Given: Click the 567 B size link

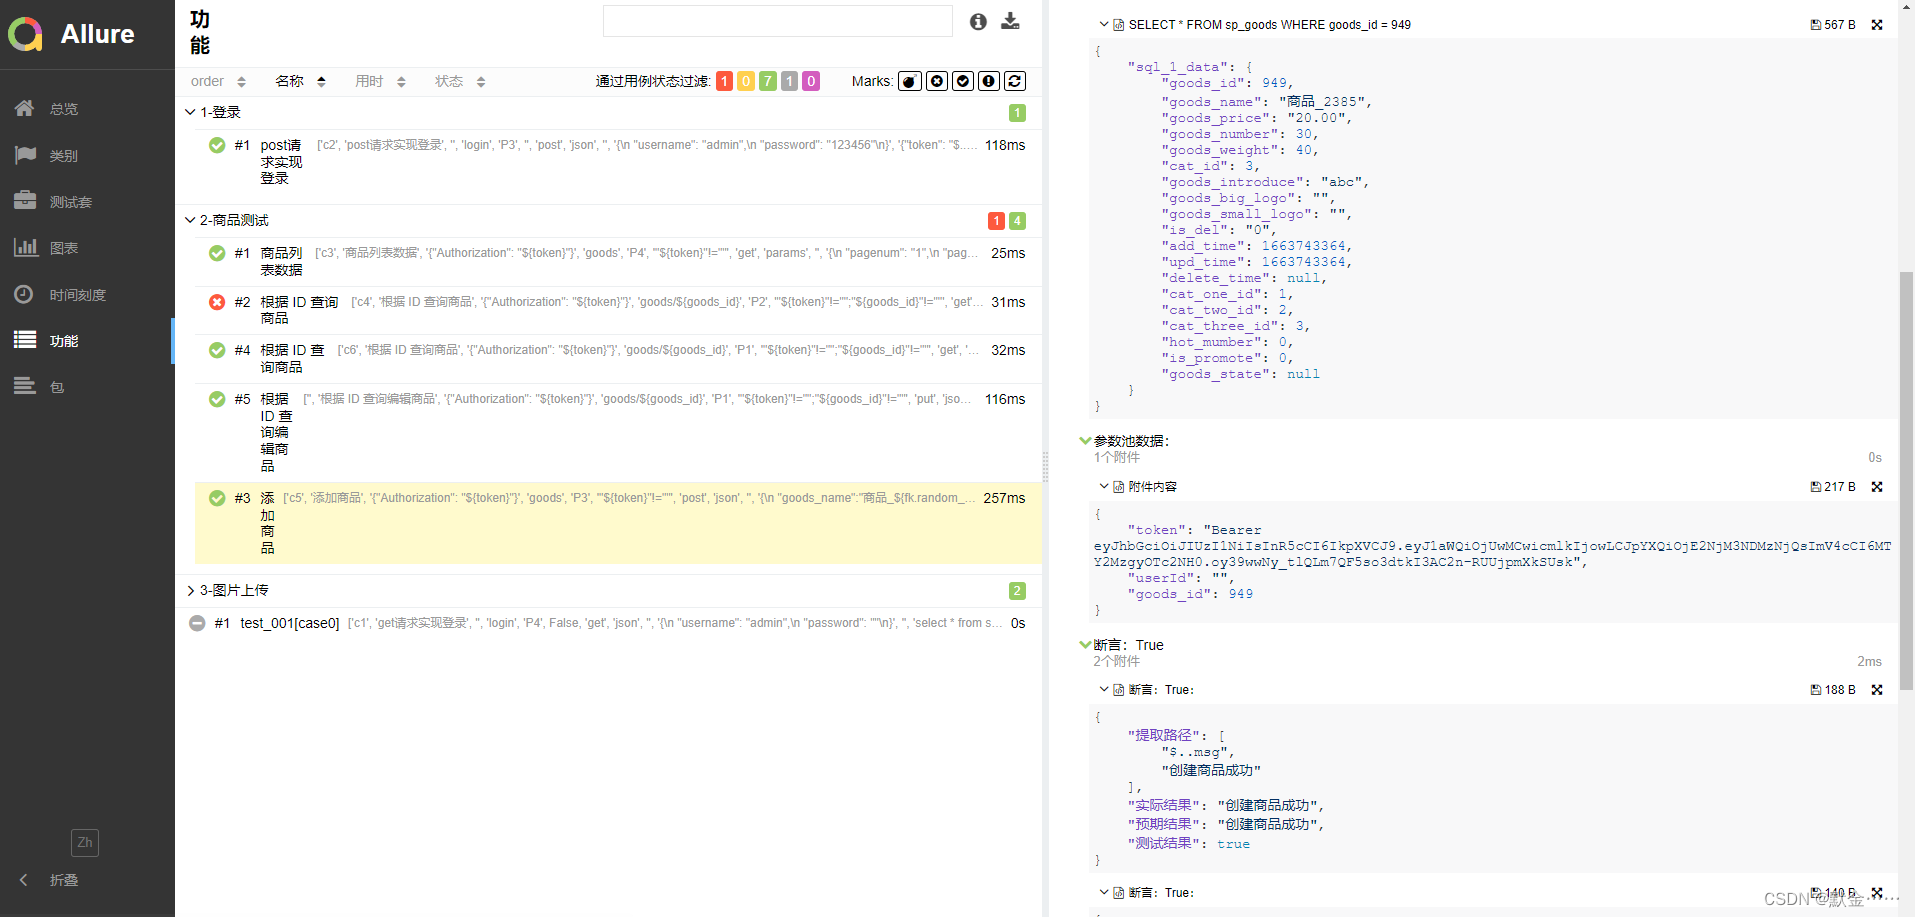Looking at the screenshot, I should click(x=1833, y=25).
